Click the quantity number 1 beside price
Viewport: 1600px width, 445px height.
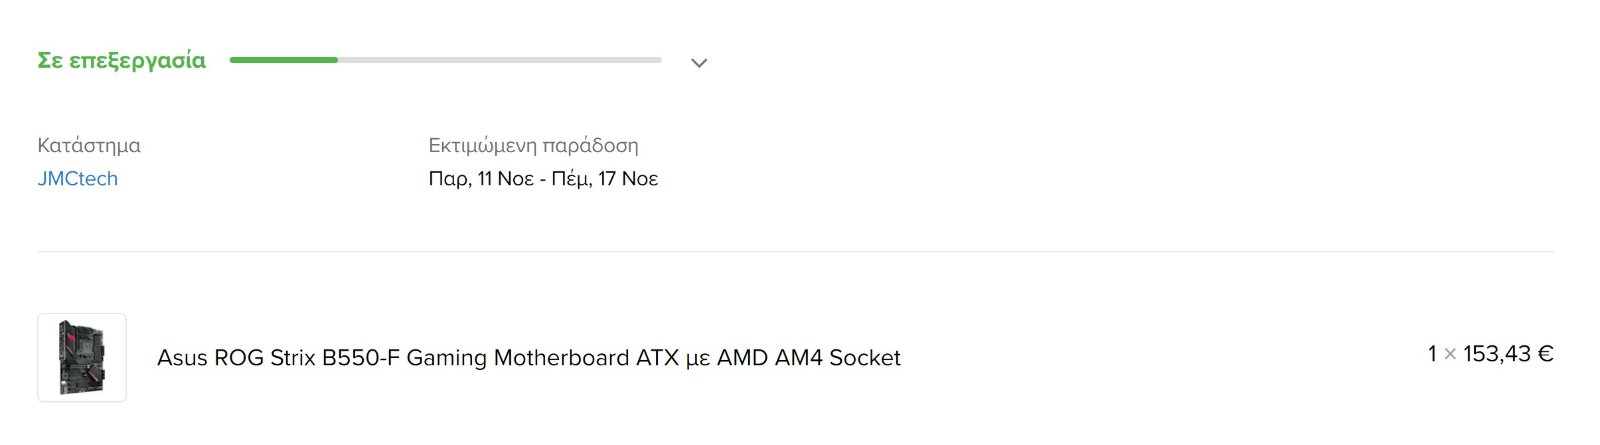click(x=1432, y=354)
